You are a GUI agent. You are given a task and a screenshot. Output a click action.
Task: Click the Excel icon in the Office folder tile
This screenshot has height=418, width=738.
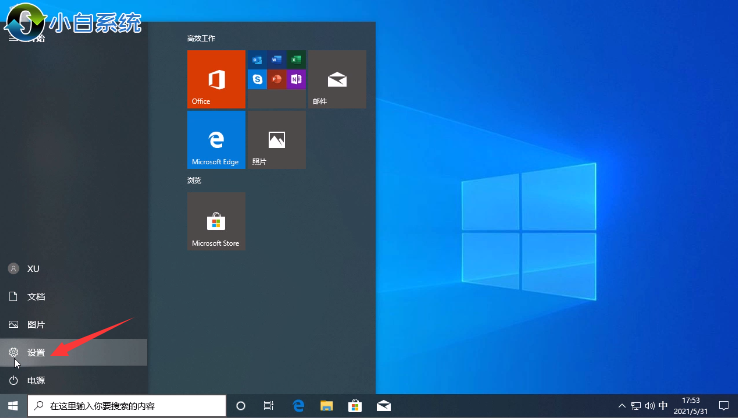[x=296, y=61]
